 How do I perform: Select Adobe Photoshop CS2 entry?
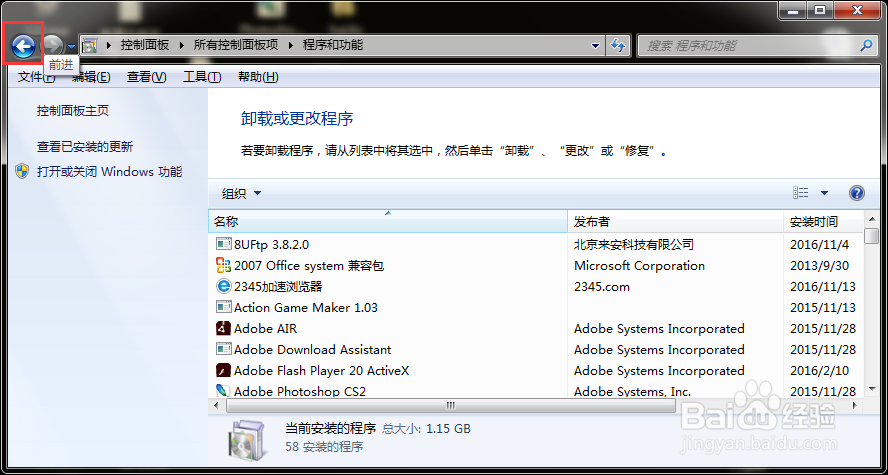[x=300, y=391]
